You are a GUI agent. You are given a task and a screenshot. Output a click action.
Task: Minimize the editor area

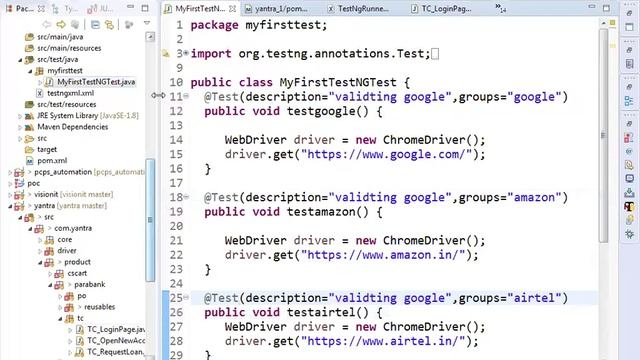[592, 7]
